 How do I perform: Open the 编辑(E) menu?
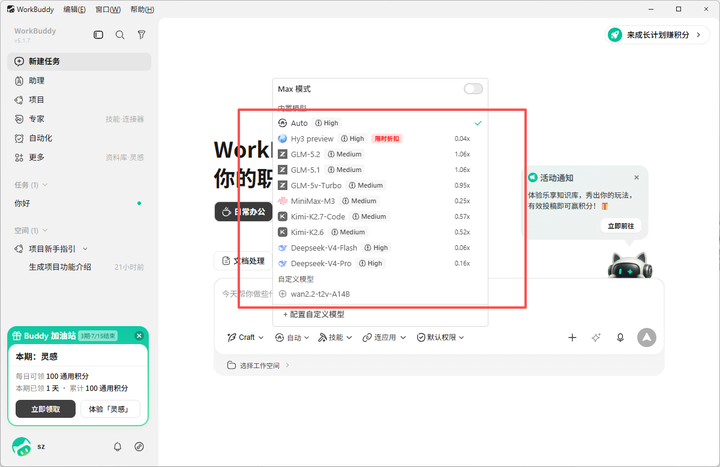[x=74, y=9]
